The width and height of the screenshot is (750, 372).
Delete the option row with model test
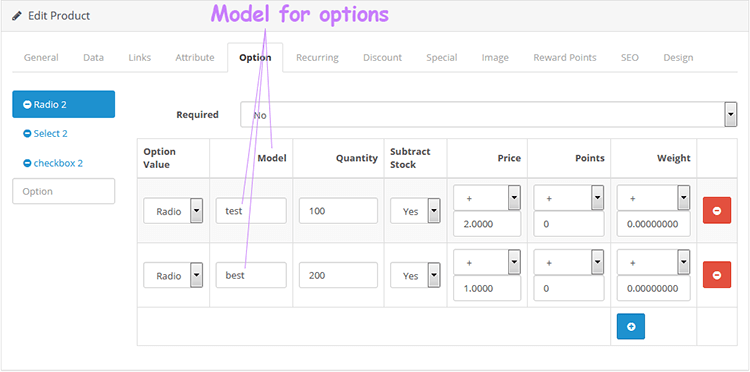[x=717, y=210]
